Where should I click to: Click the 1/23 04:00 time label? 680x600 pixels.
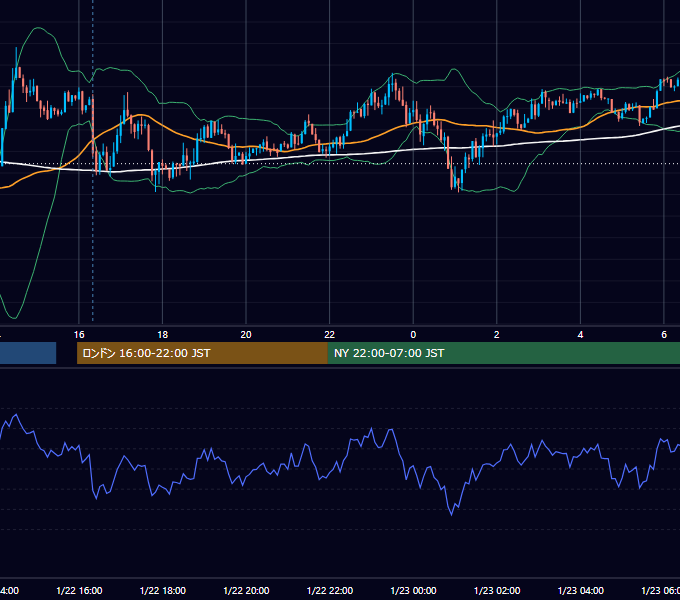(581, 590)
